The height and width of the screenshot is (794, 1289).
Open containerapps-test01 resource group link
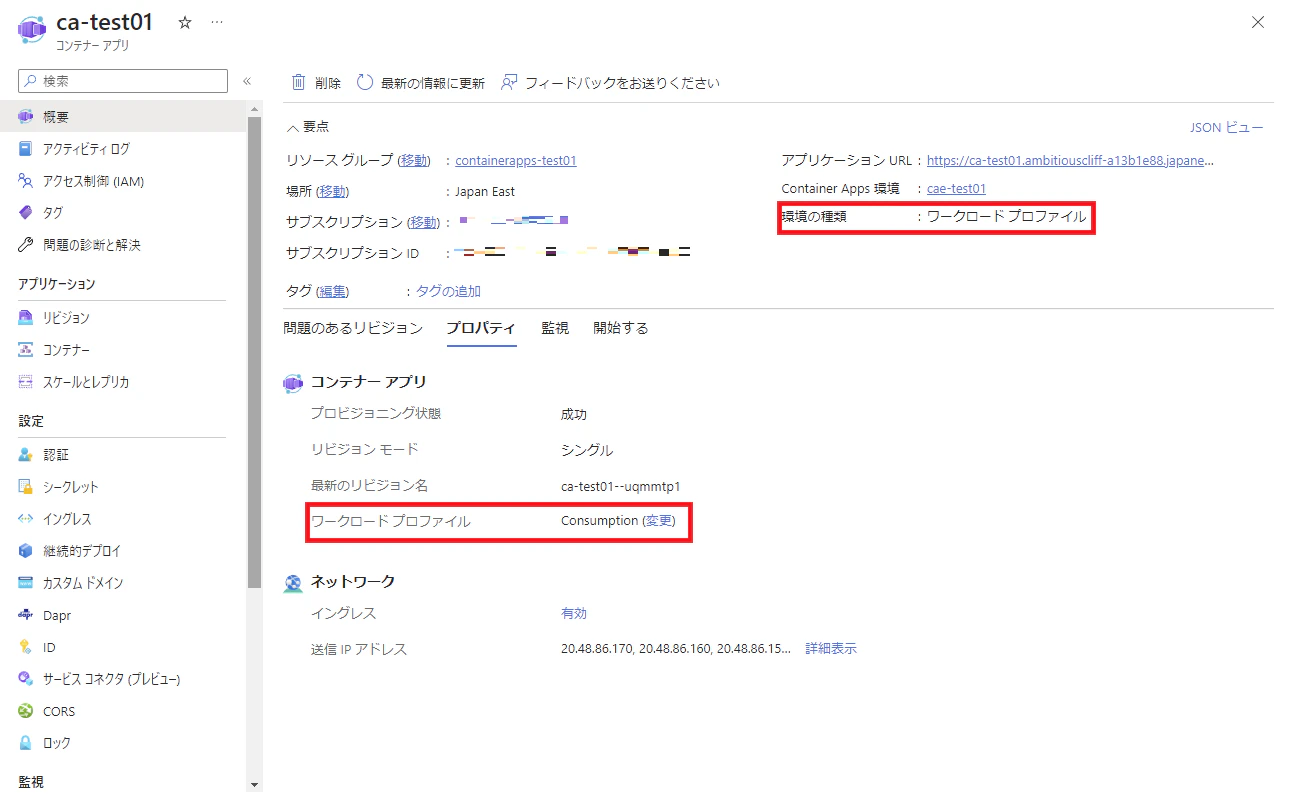516,160
